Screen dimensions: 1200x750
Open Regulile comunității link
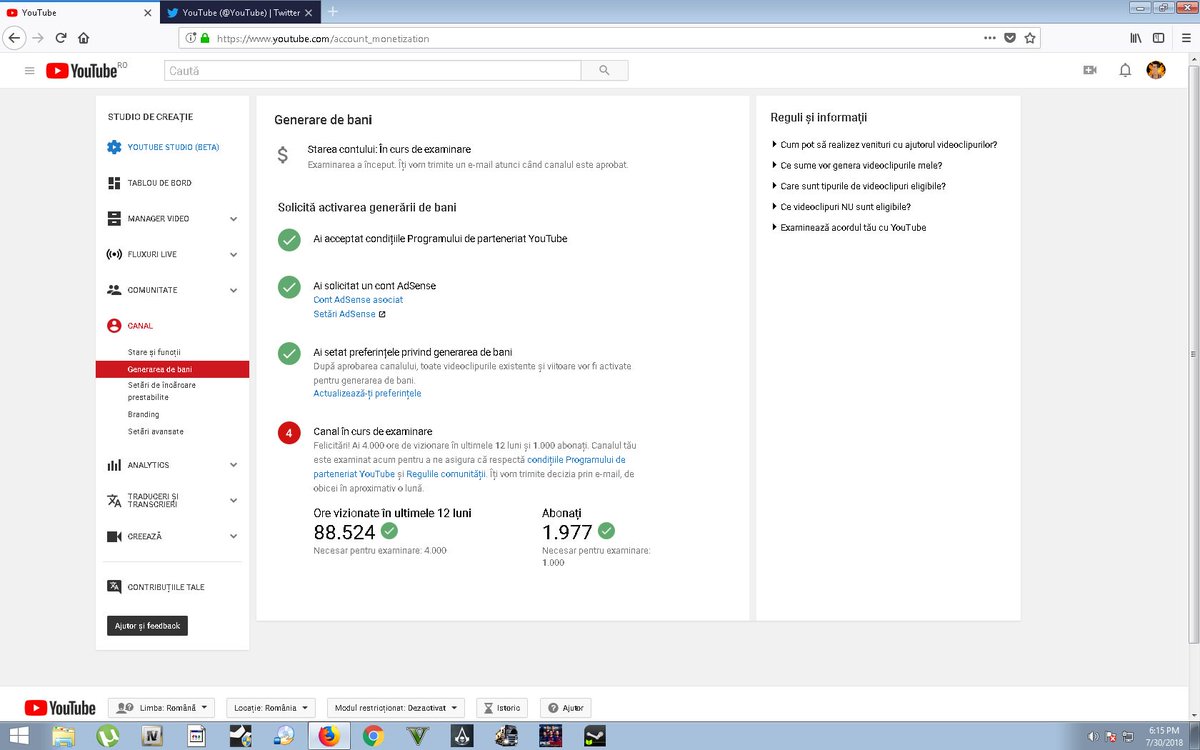tap(446, 474)
